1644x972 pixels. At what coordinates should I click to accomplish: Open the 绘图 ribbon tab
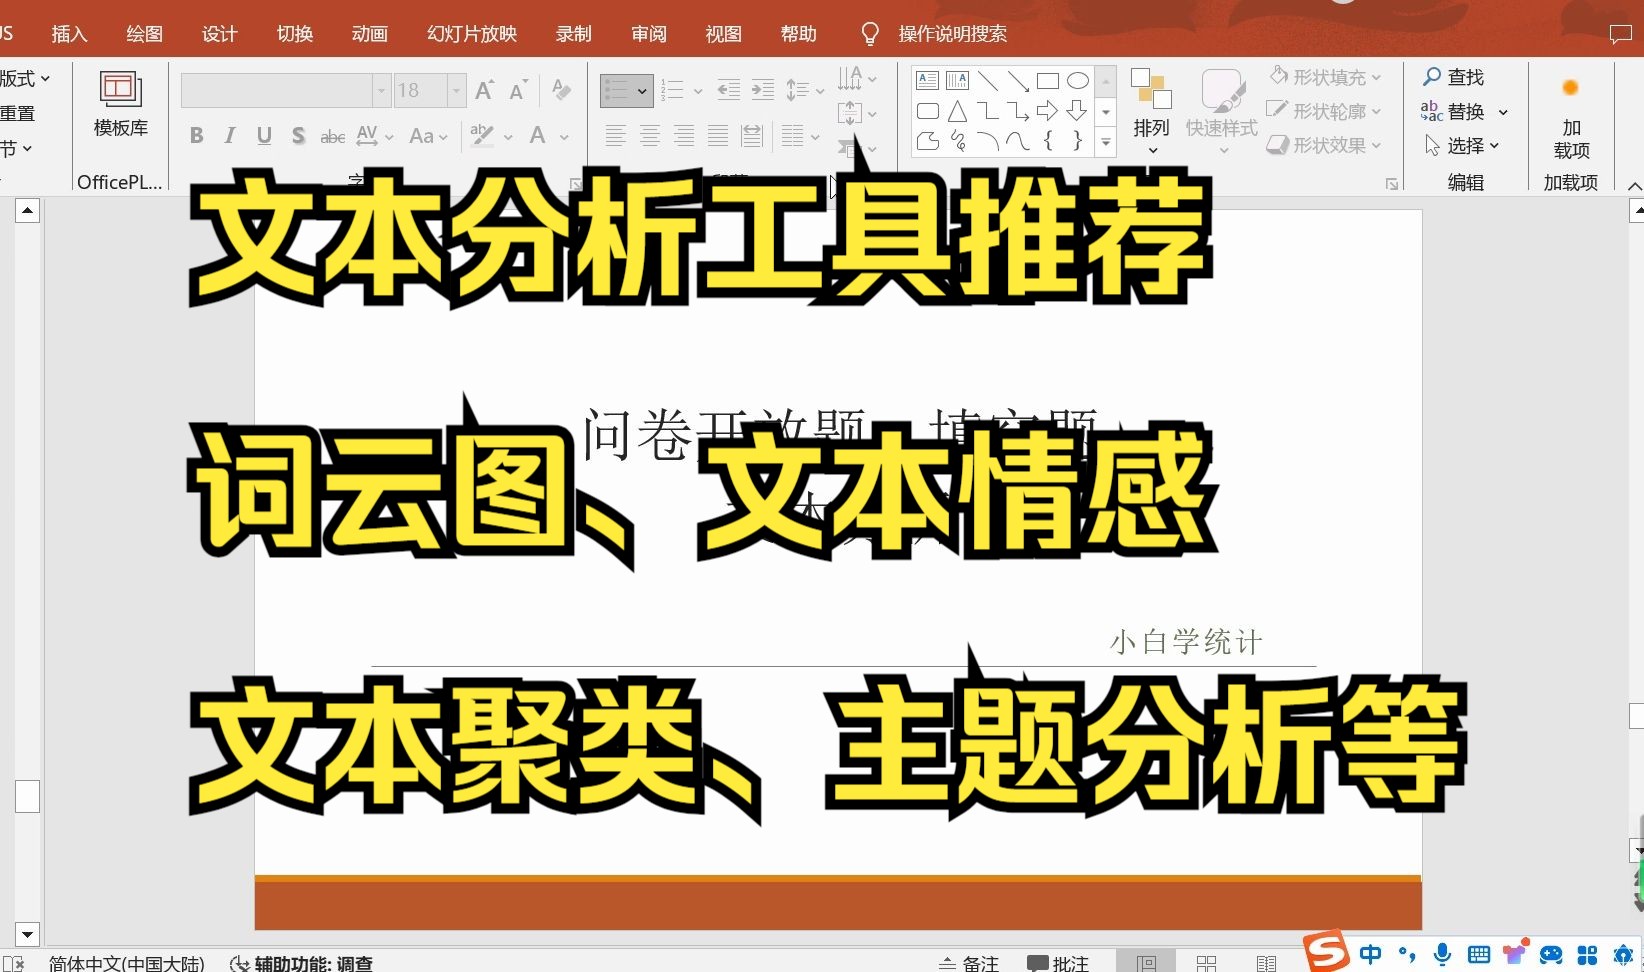pos(144,34)
